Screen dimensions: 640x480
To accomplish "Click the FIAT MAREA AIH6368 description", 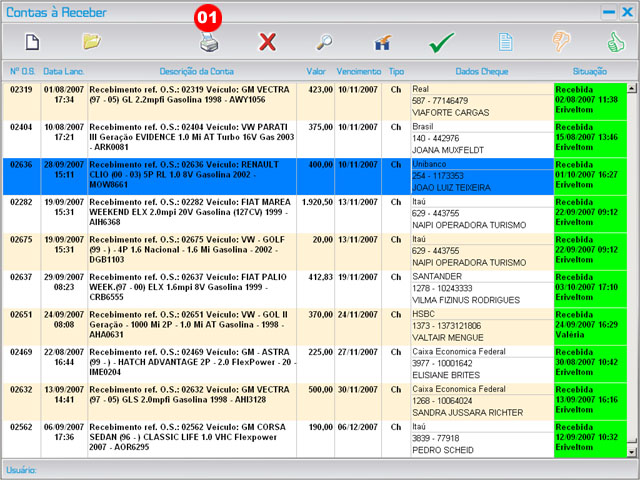I will pyautogui.click(x=190, y=212).
